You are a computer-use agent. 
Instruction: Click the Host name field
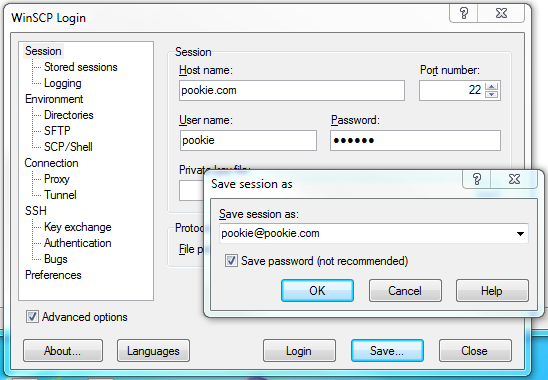pos(292,91)
